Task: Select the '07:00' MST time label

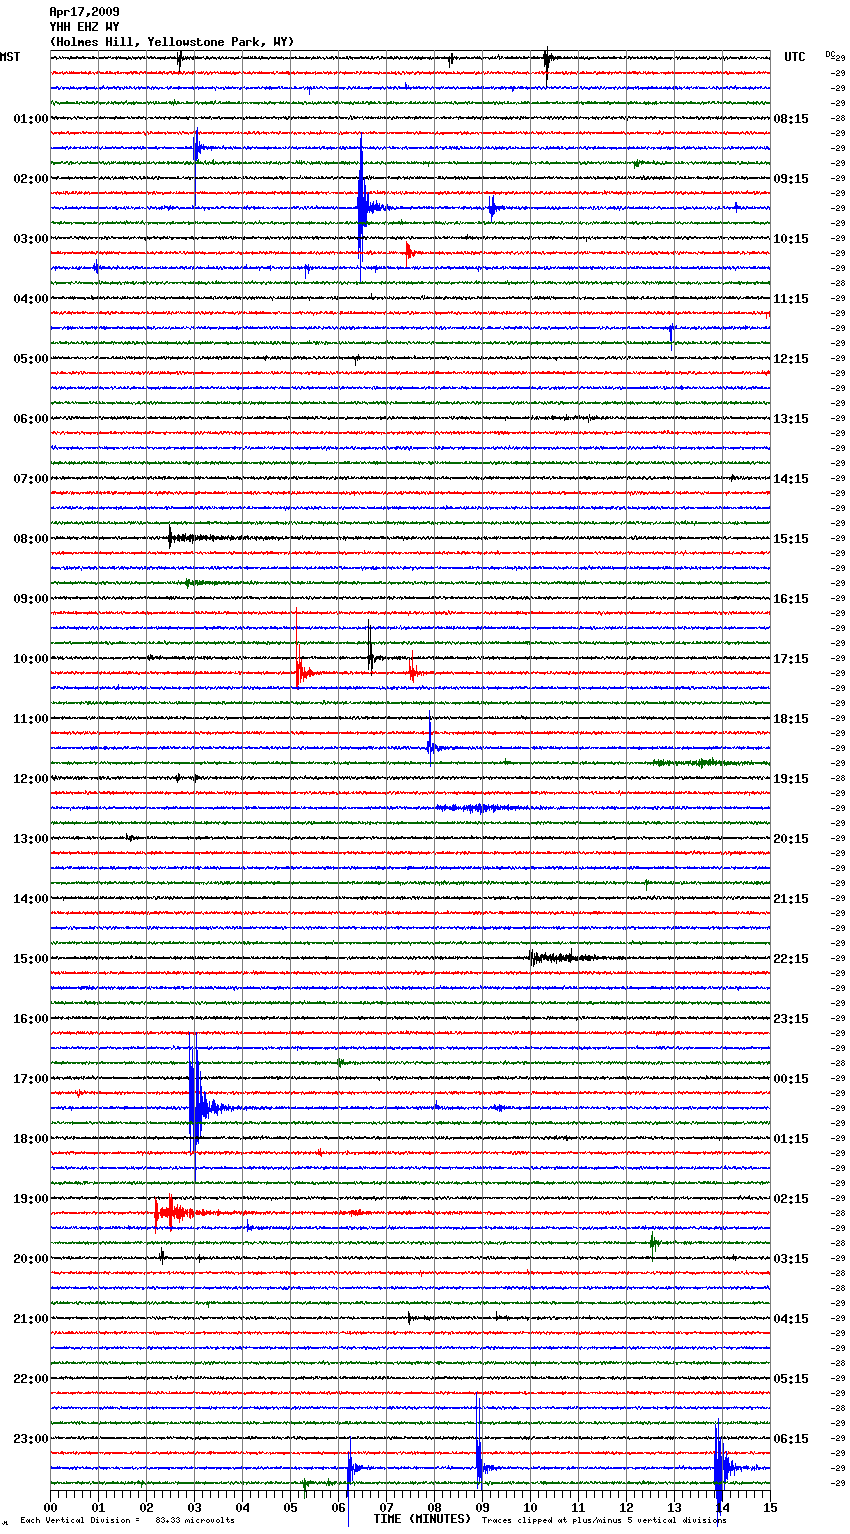Action: [x=31, y=479]
